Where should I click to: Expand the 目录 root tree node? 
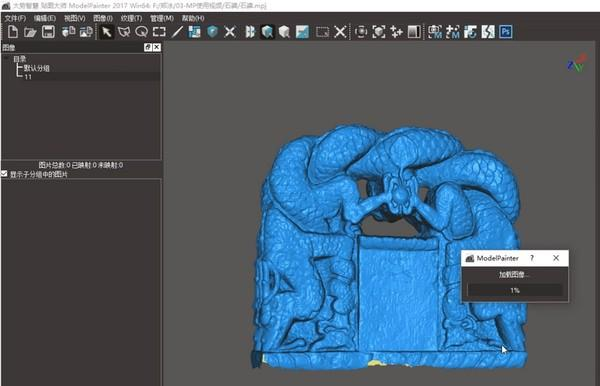click(x=20, y=59)
